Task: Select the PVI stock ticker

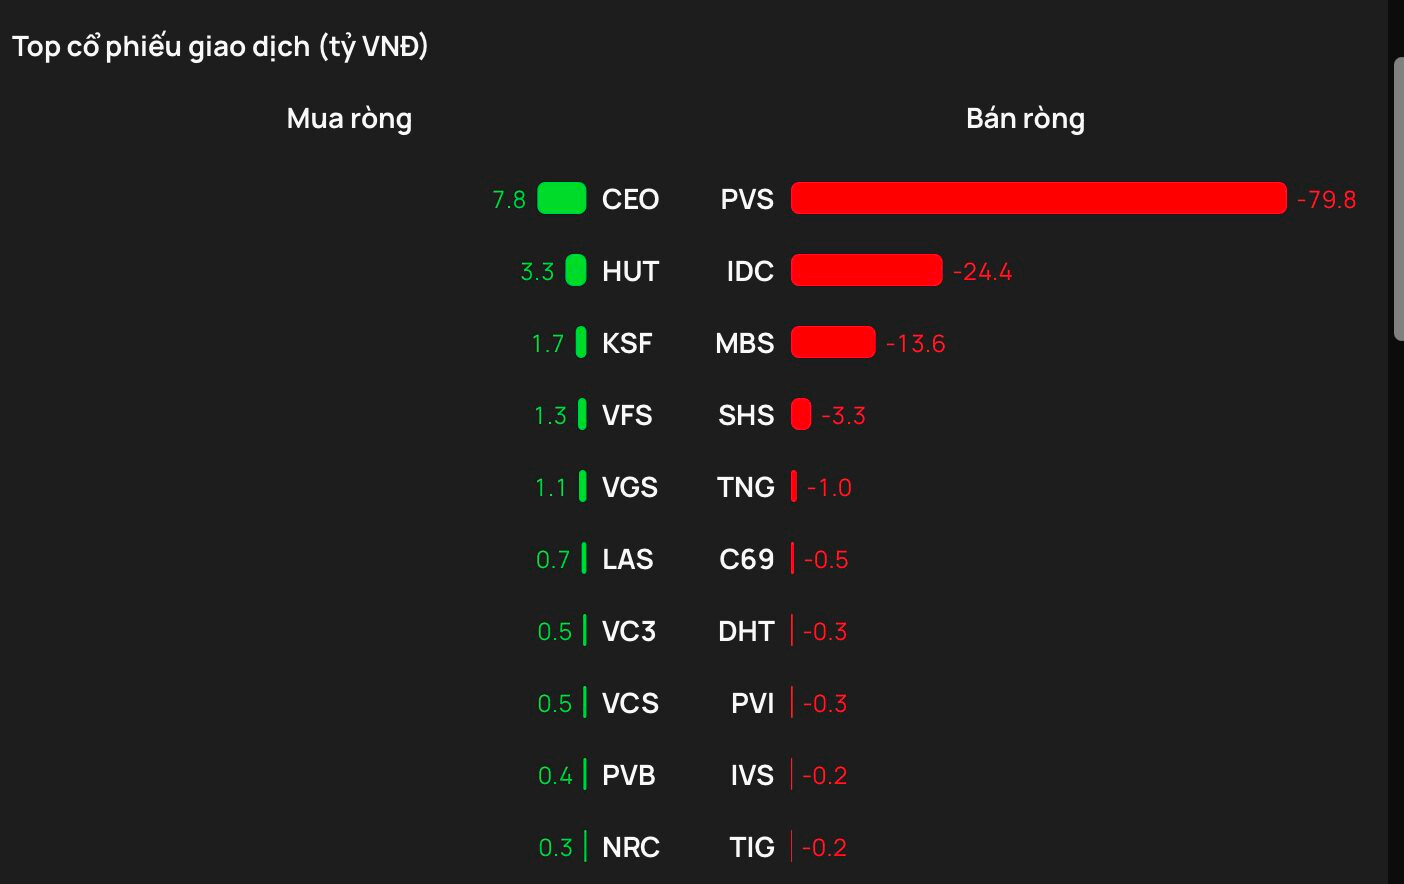Action: point(752,703)
